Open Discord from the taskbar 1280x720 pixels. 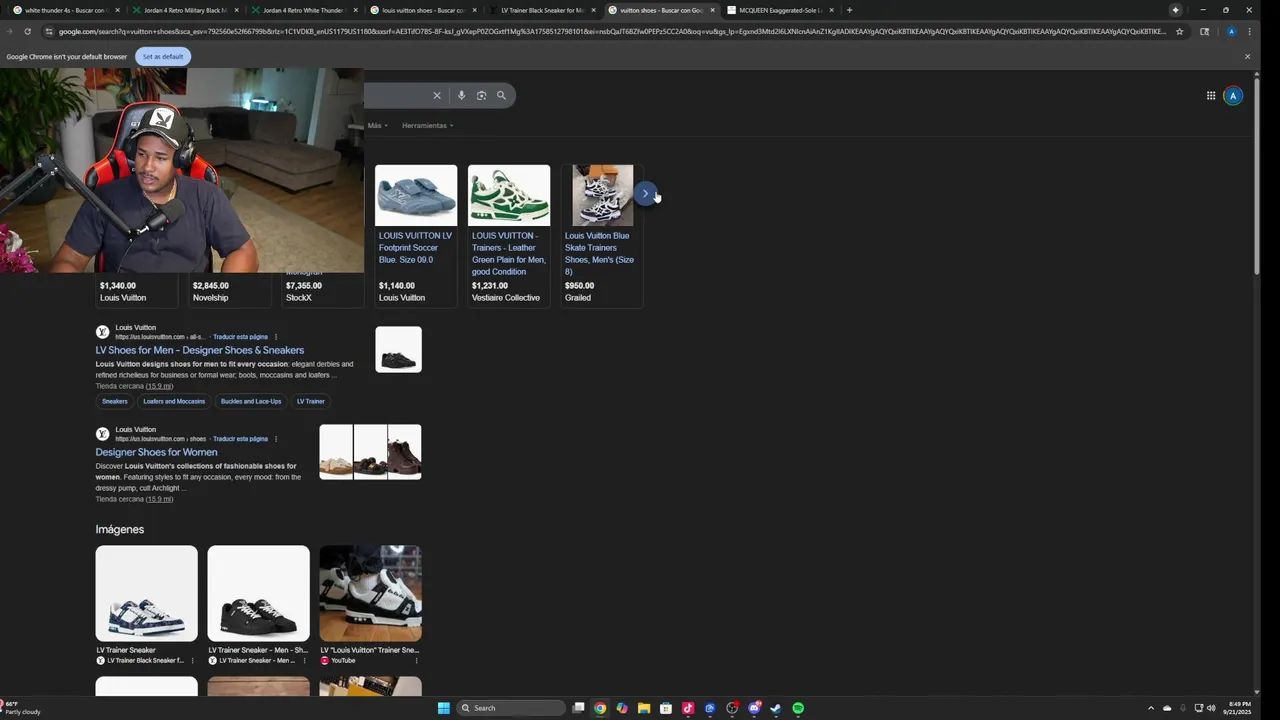pyautogui.click(x=754, y=708)
